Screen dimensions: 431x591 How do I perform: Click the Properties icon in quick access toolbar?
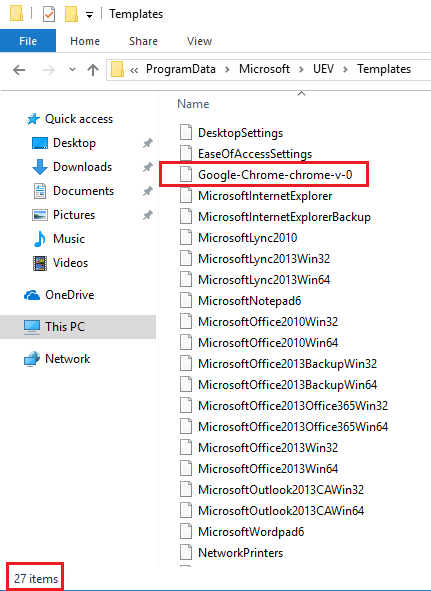click(x=49, y=15)
